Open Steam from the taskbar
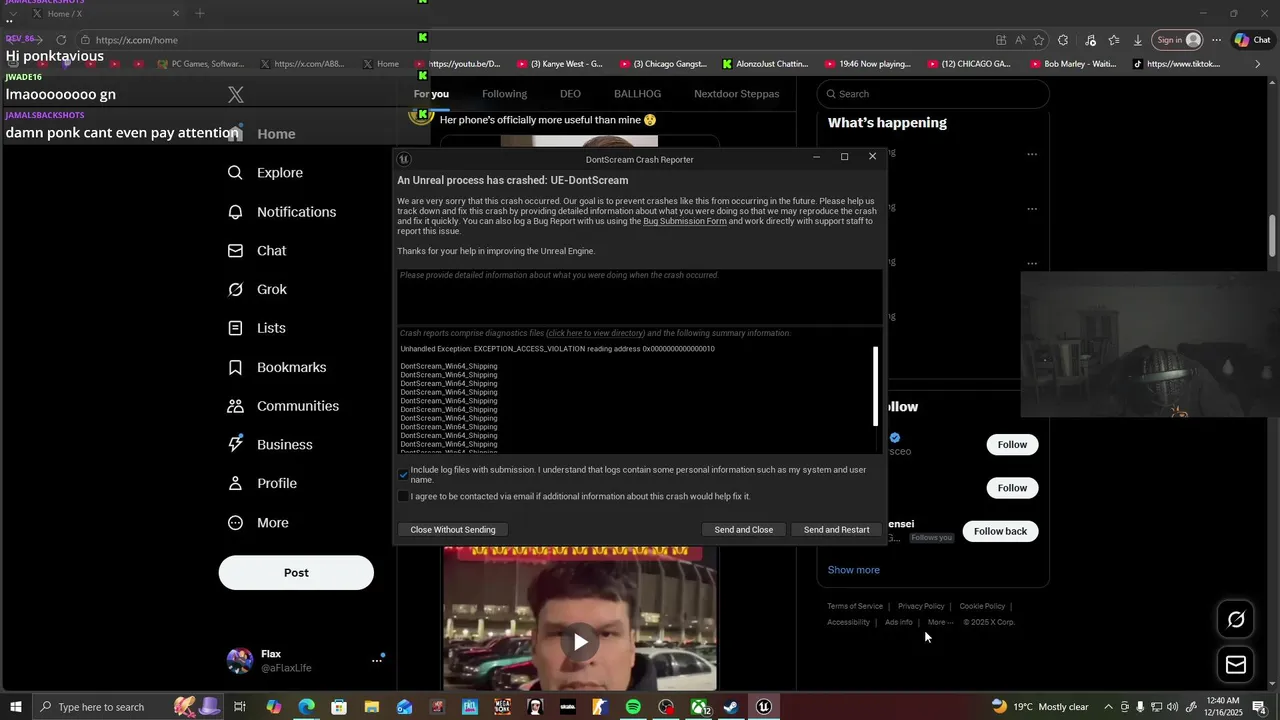Screen dimensions: 1280x720 coord(731,707)
